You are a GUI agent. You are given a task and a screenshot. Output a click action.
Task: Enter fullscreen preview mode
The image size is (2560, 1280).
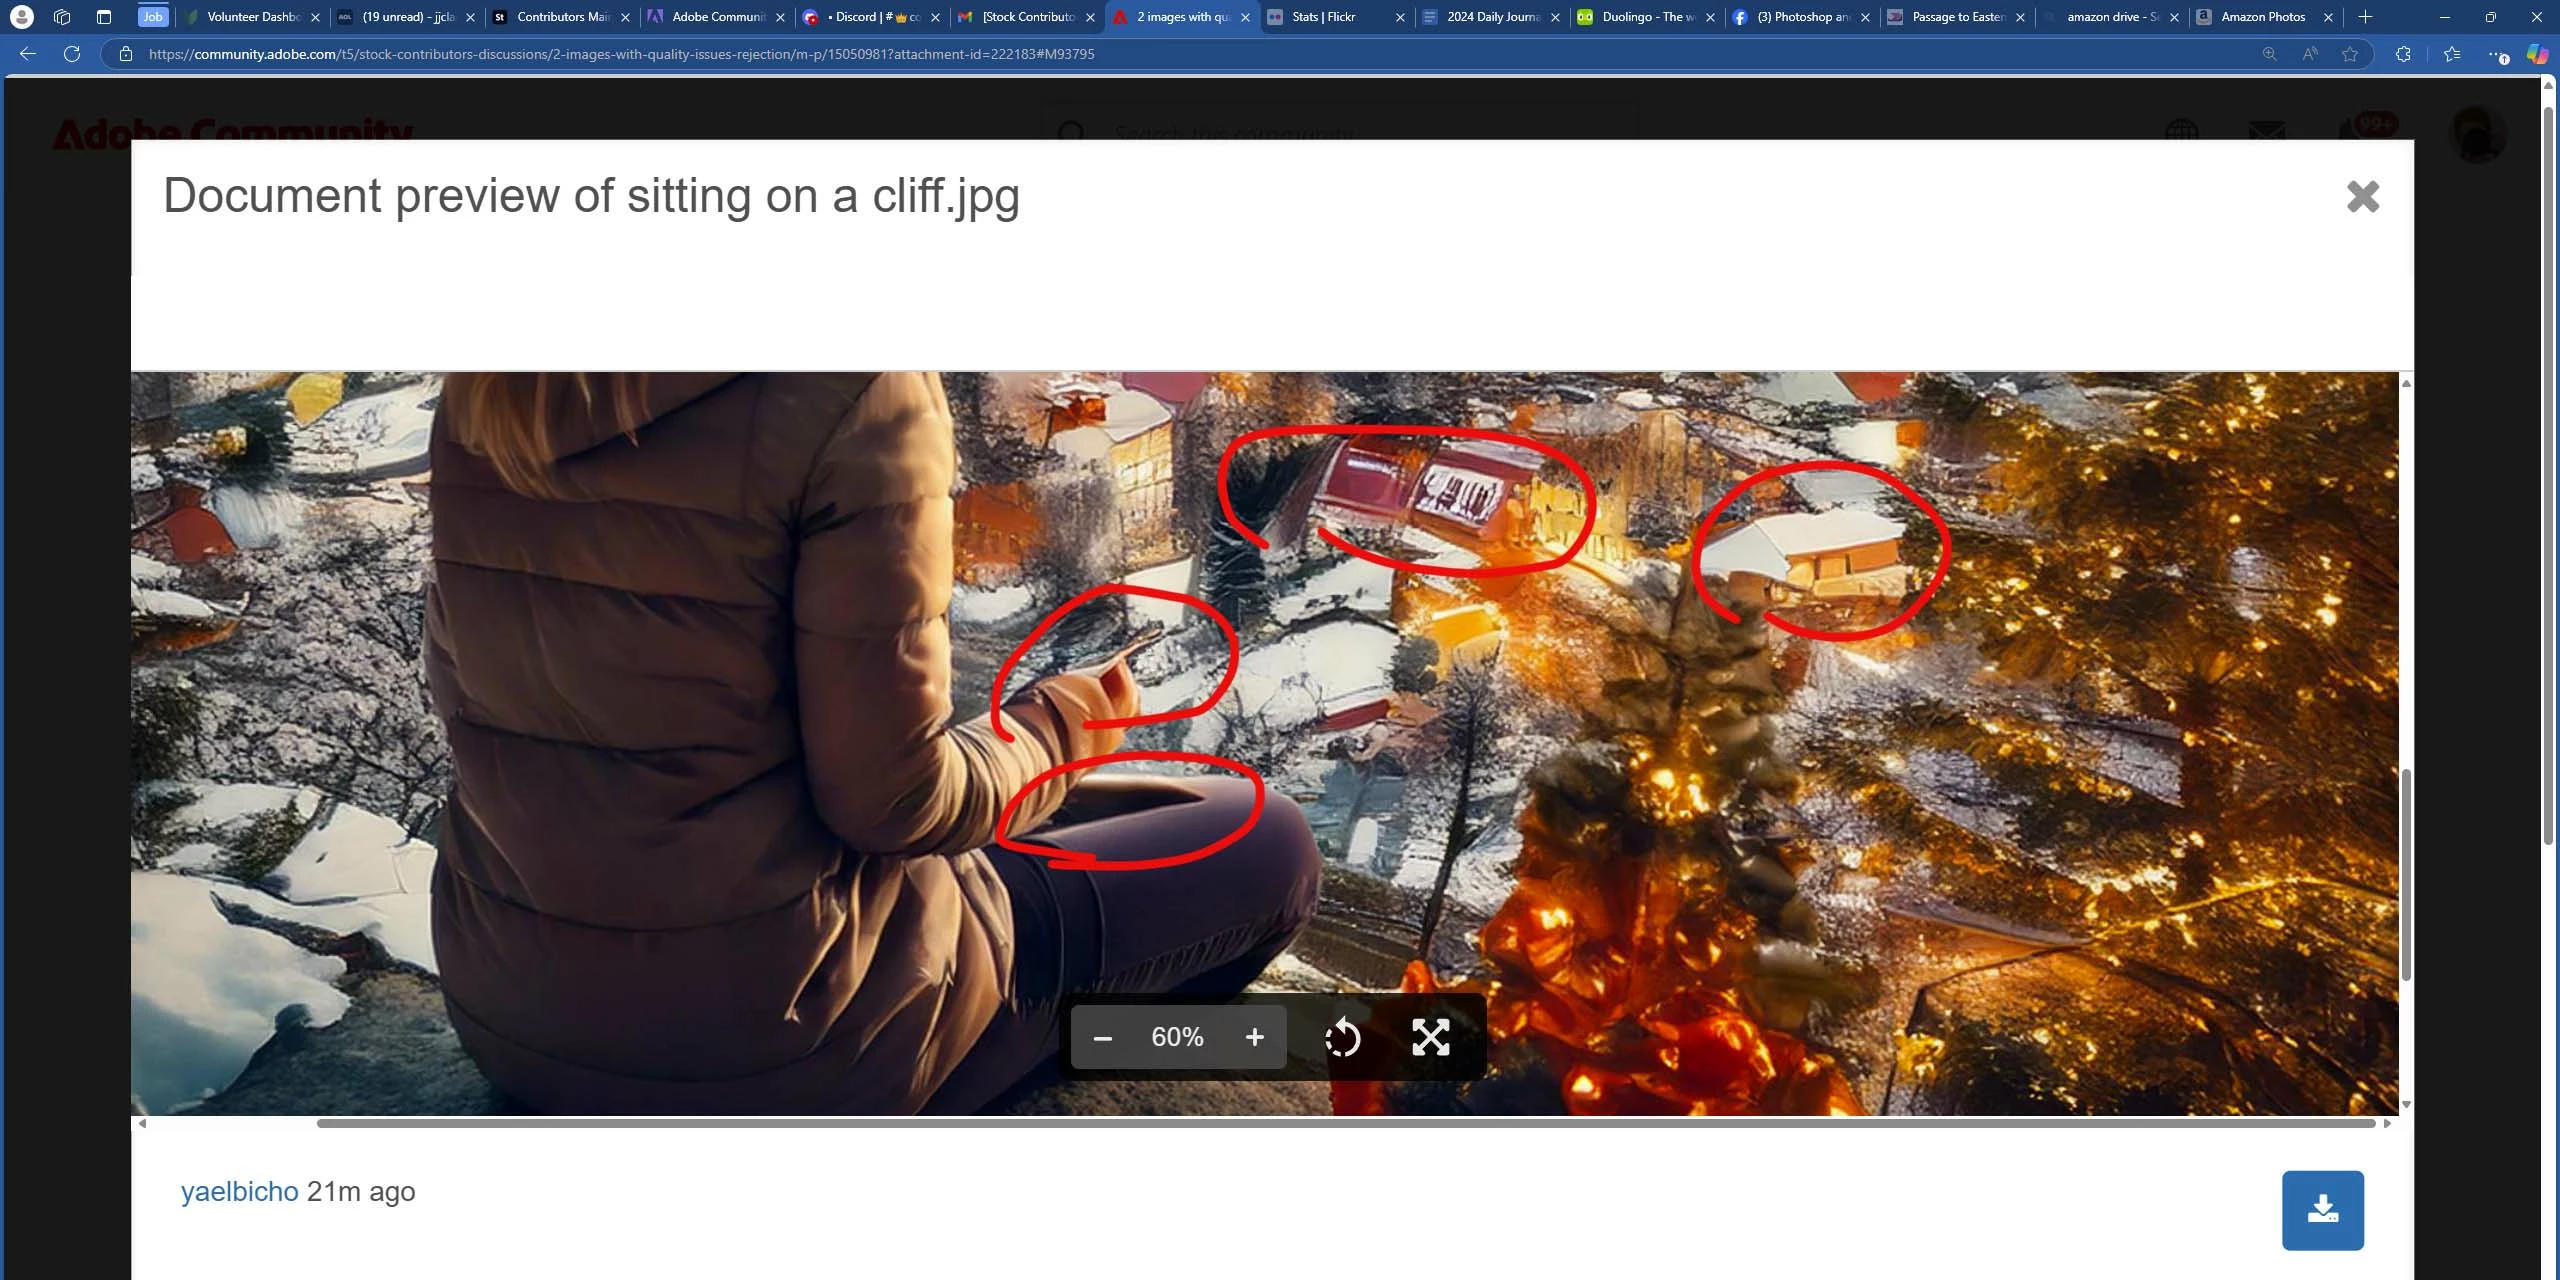1430,1038
